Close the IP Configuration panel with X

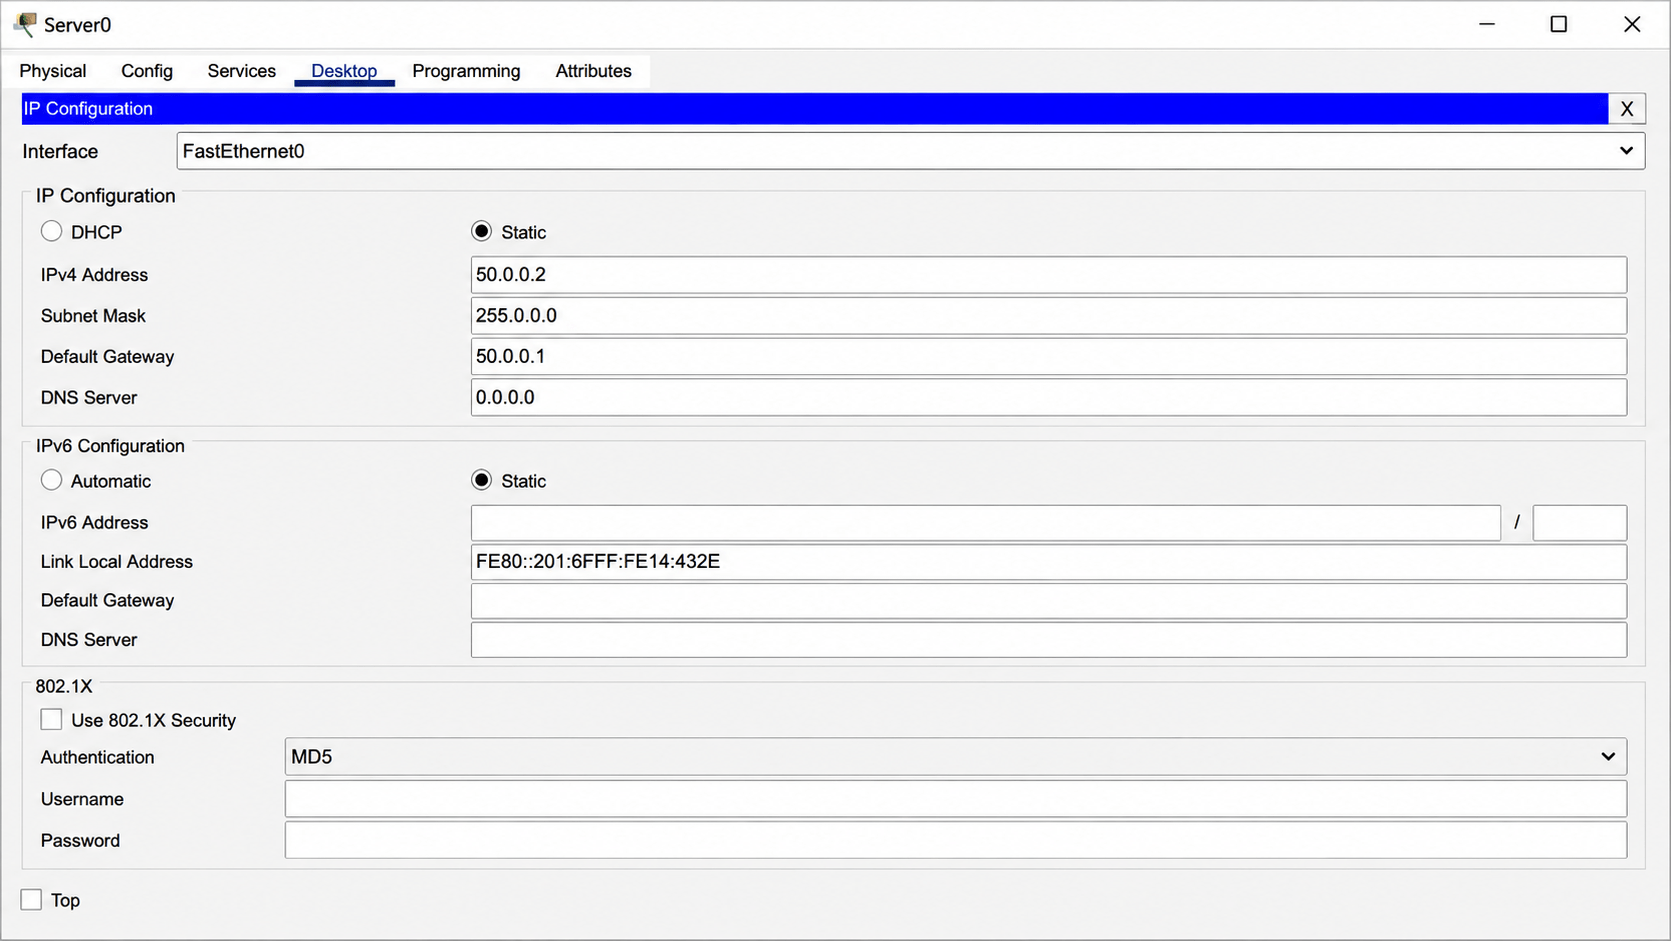(x=1626, y=109)
